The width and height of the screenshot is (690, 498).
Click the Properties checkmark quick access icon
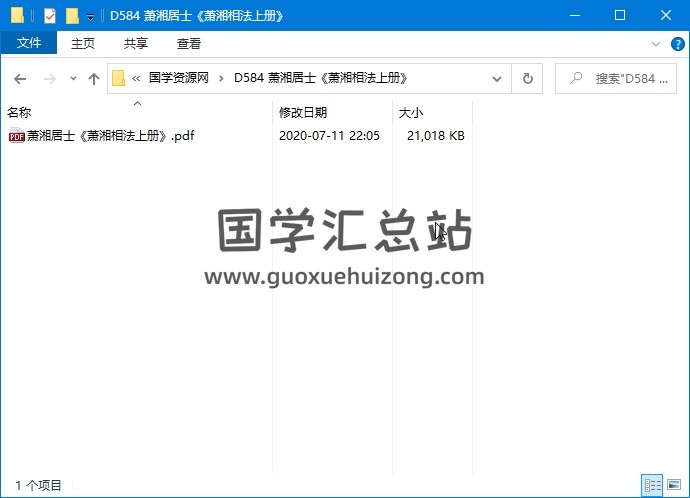pyautogui.click(x=50, y=16)
